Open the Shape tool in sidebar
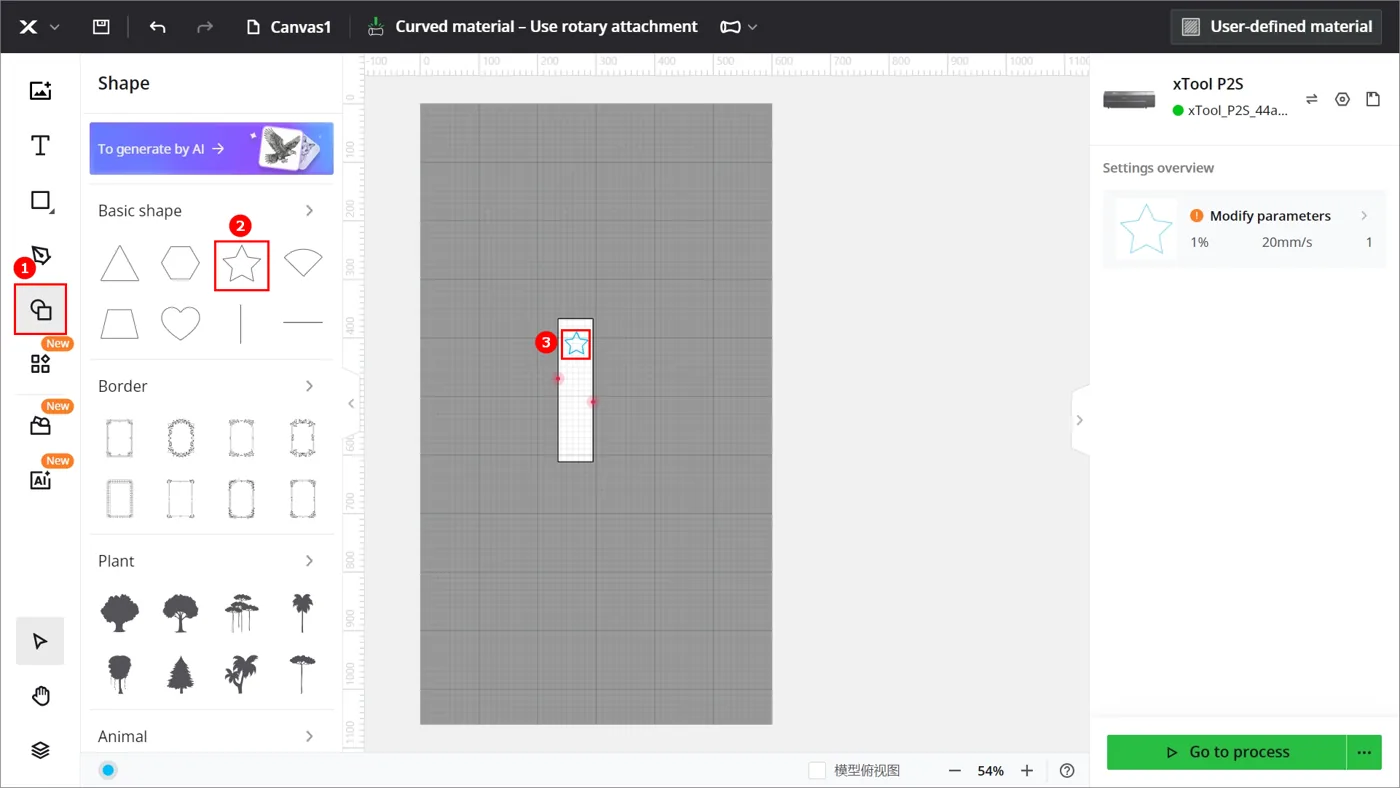 coord(40,310)
